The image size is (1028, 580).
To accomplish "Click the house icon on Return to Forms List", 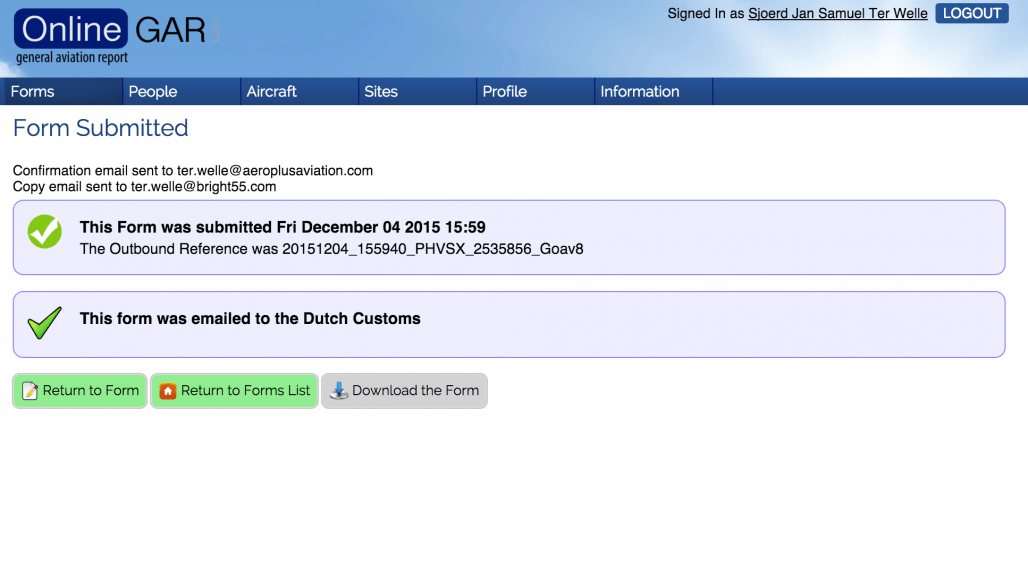I will click(168, 391).
